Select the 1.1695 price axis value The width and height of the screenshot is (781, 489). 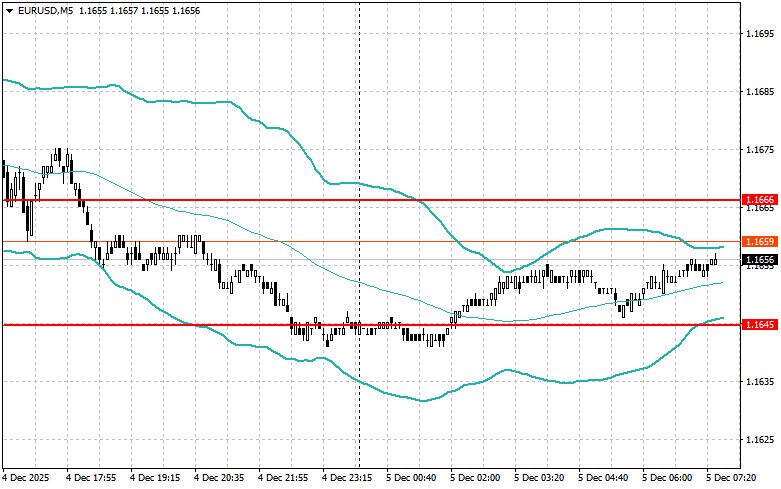[x=760, y=33]
